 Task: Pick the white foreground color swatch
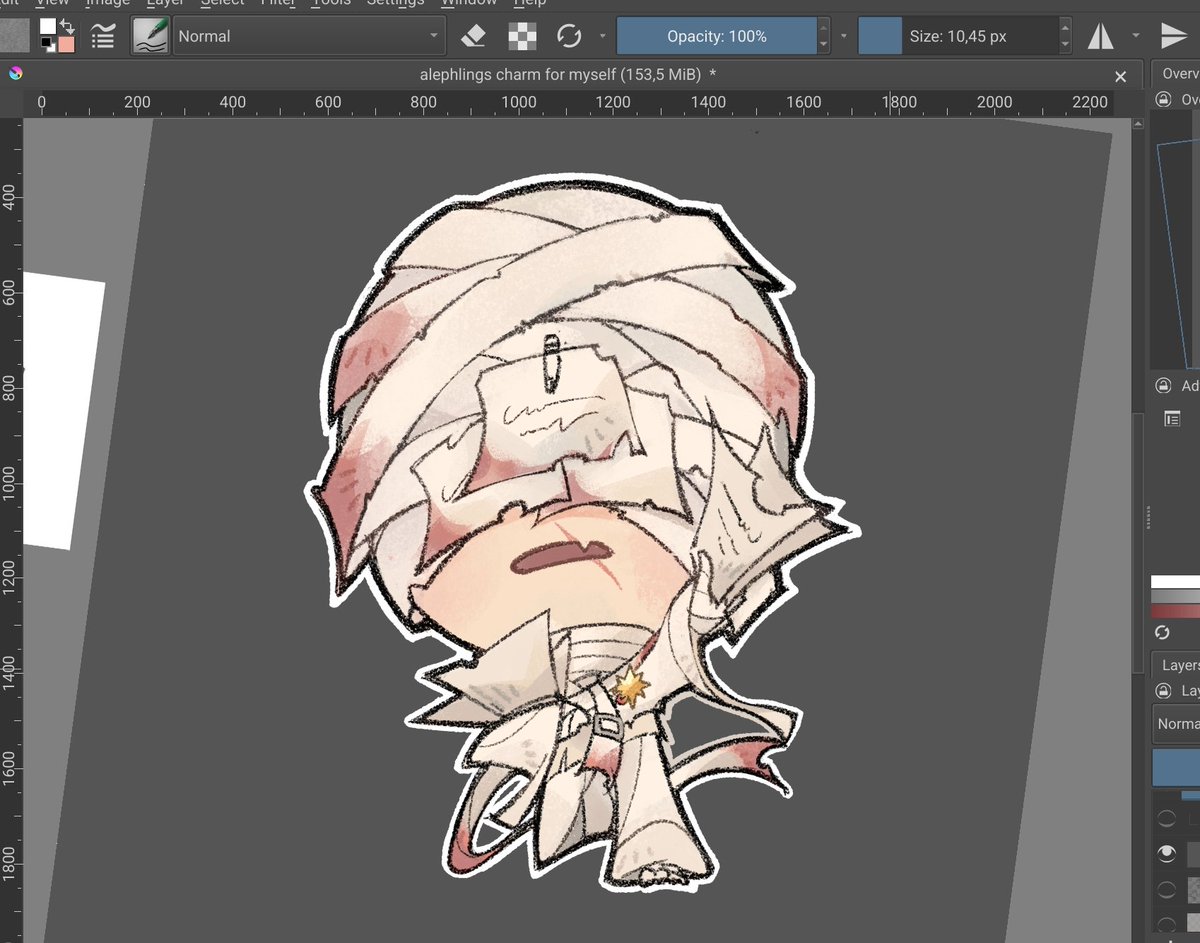[48, 27]
